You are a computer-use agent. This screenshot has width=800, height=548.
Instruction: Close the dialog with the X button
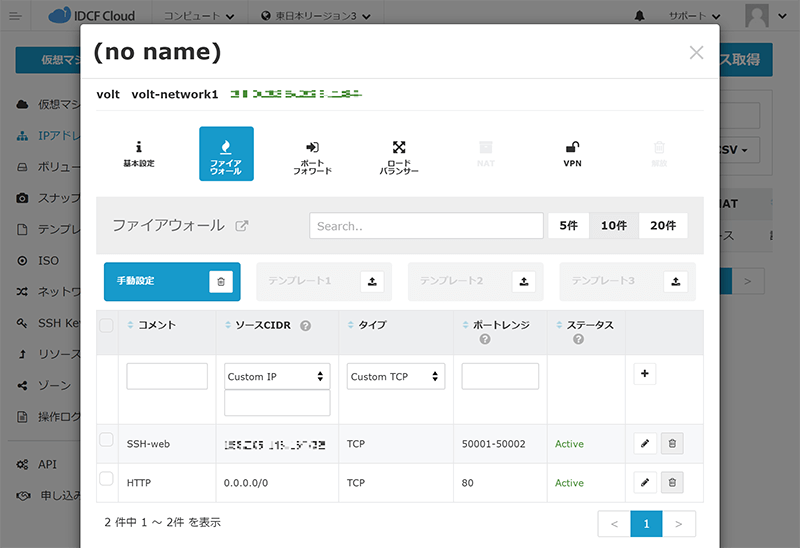point(696,53)
